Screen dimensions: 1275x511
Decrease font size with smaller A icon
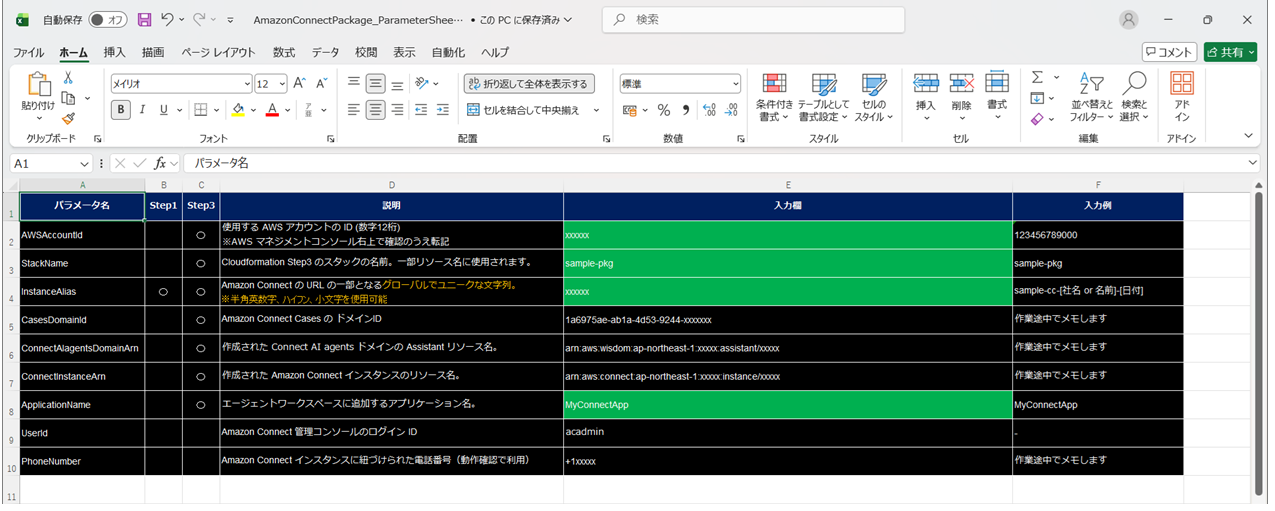pos(322,83)
